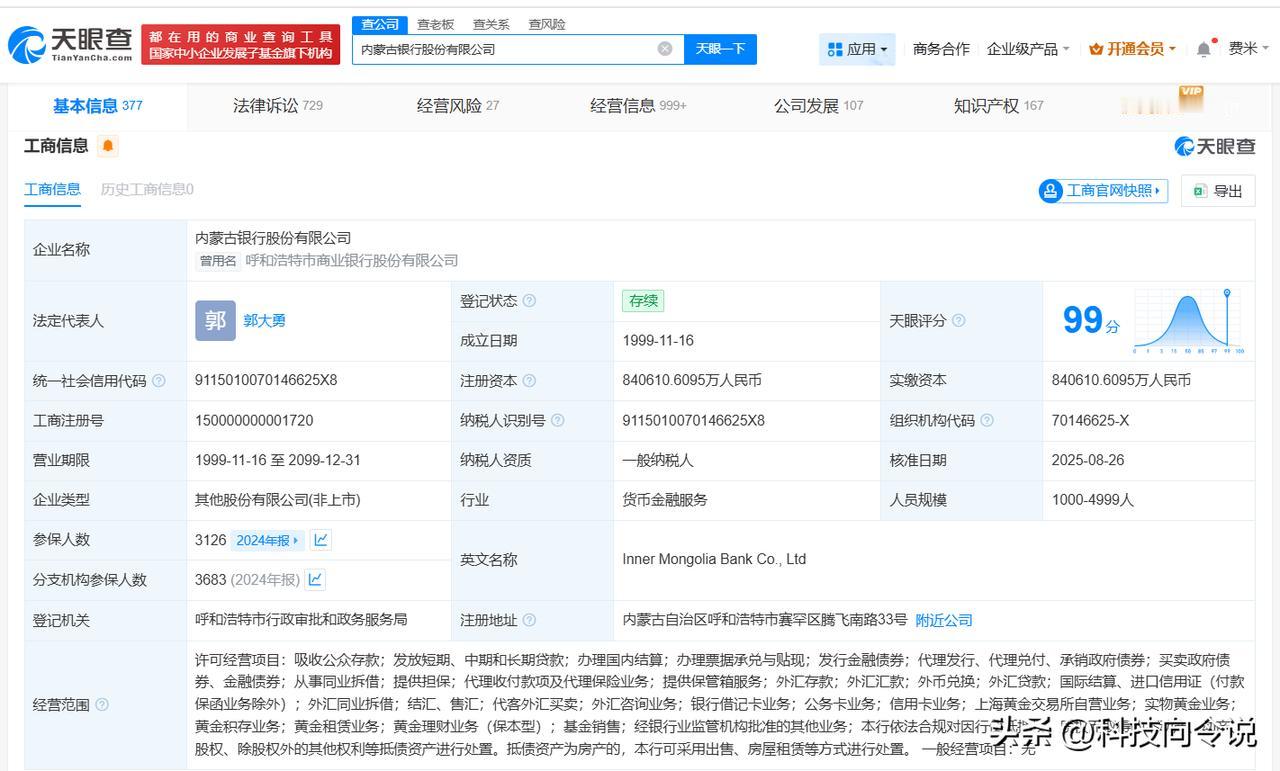Select the 历史工商信息 sub-tab
Image resolution: width=1280 pixels, height=771 pixels.
pyautogui.click(x=147, y=189)
